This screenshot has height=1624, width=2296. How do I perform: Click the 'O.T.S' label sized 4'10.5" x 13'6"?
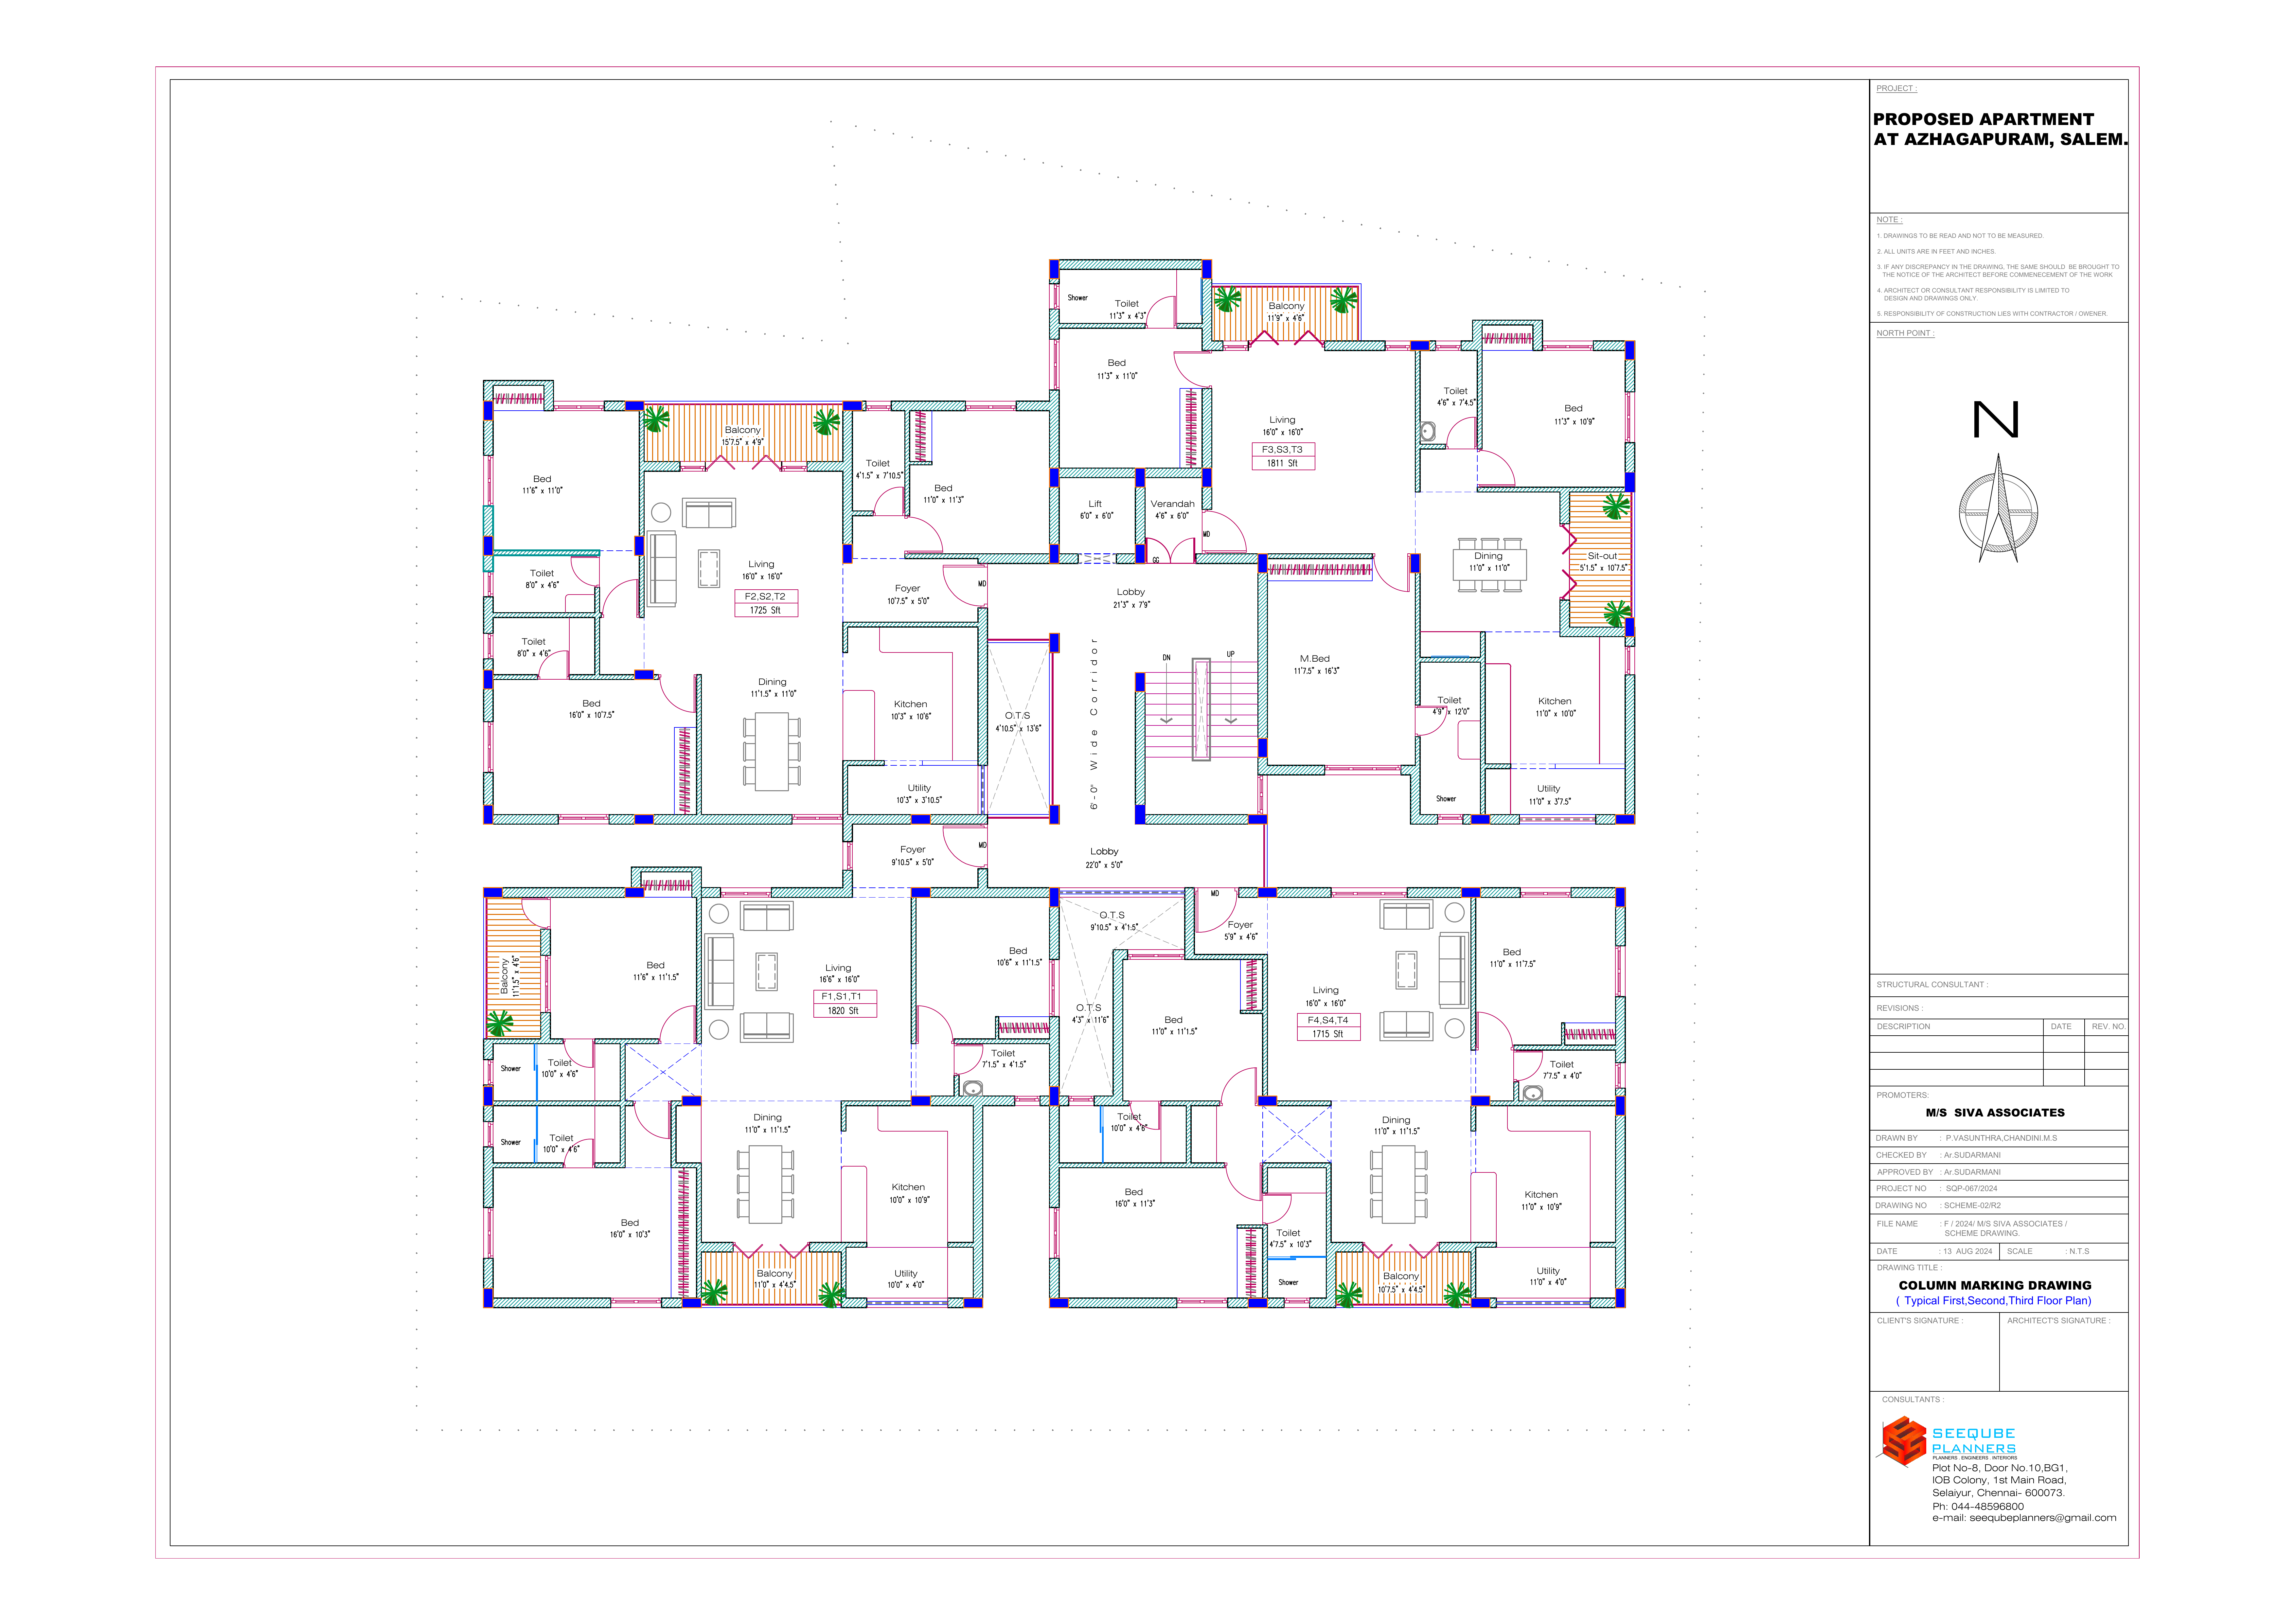(x=1017, y=716)
